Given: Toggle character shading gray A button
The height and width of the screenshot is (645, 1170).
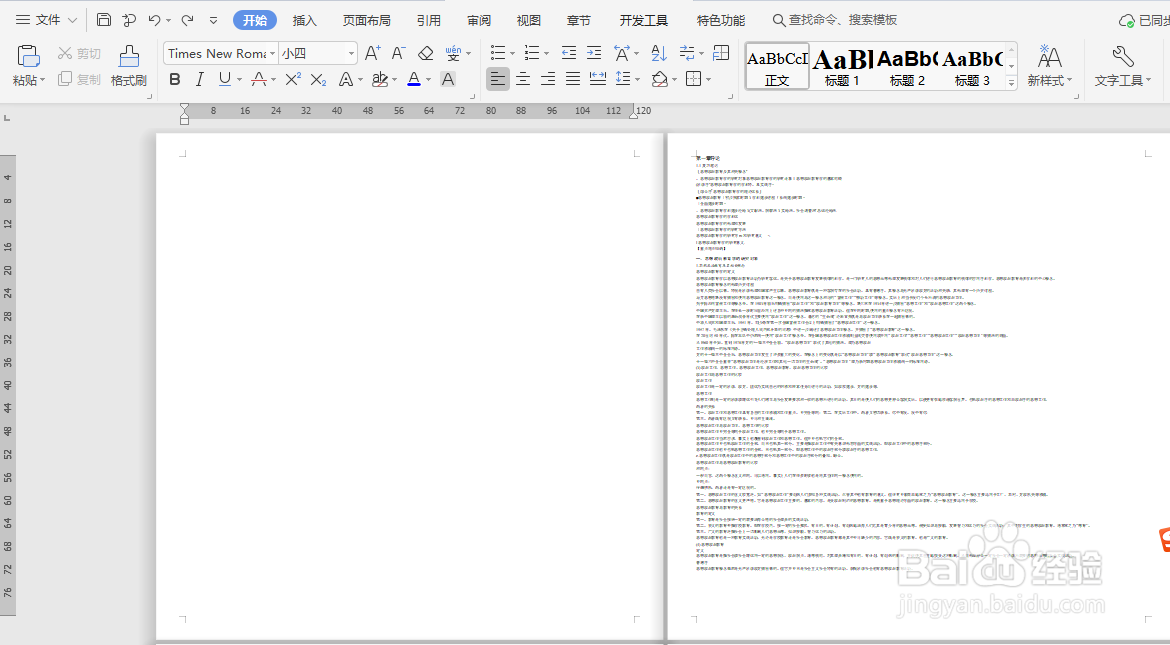Looking at the screenshot, I should [448, 79].
